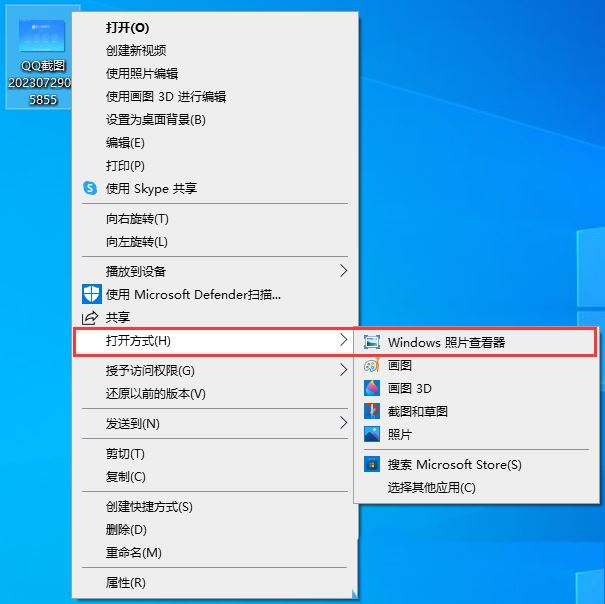The height and width of the screenshot is (604, 605).
Task: Click the Skype icon in context menu
Action: click(90, 188)
